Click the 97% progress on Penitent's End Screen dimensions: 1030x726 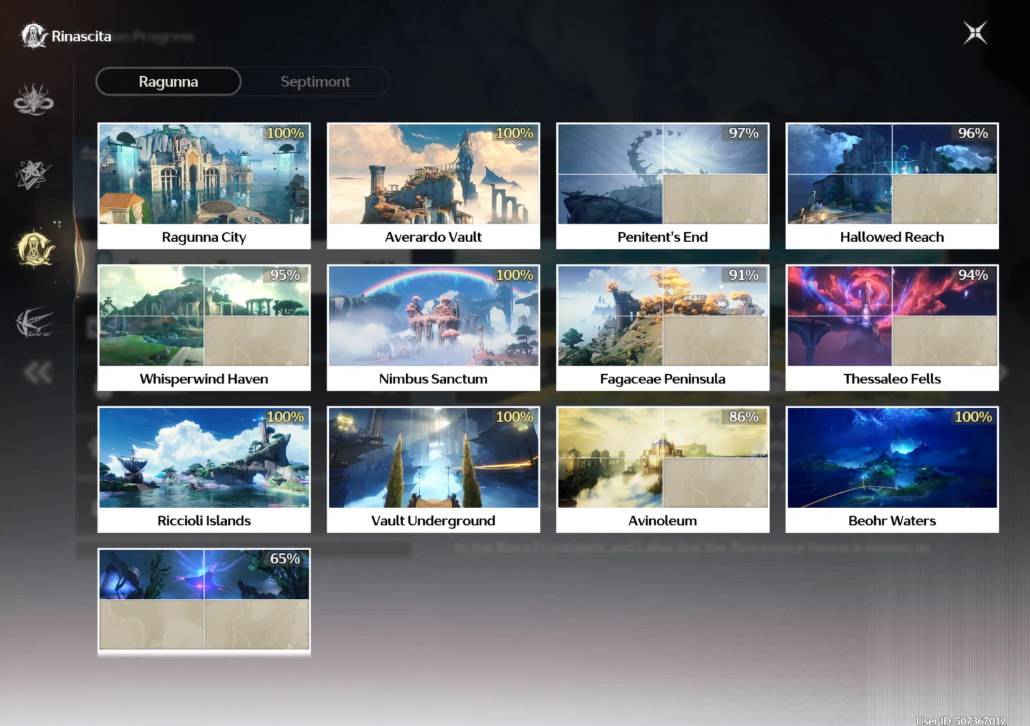[744, 133]
